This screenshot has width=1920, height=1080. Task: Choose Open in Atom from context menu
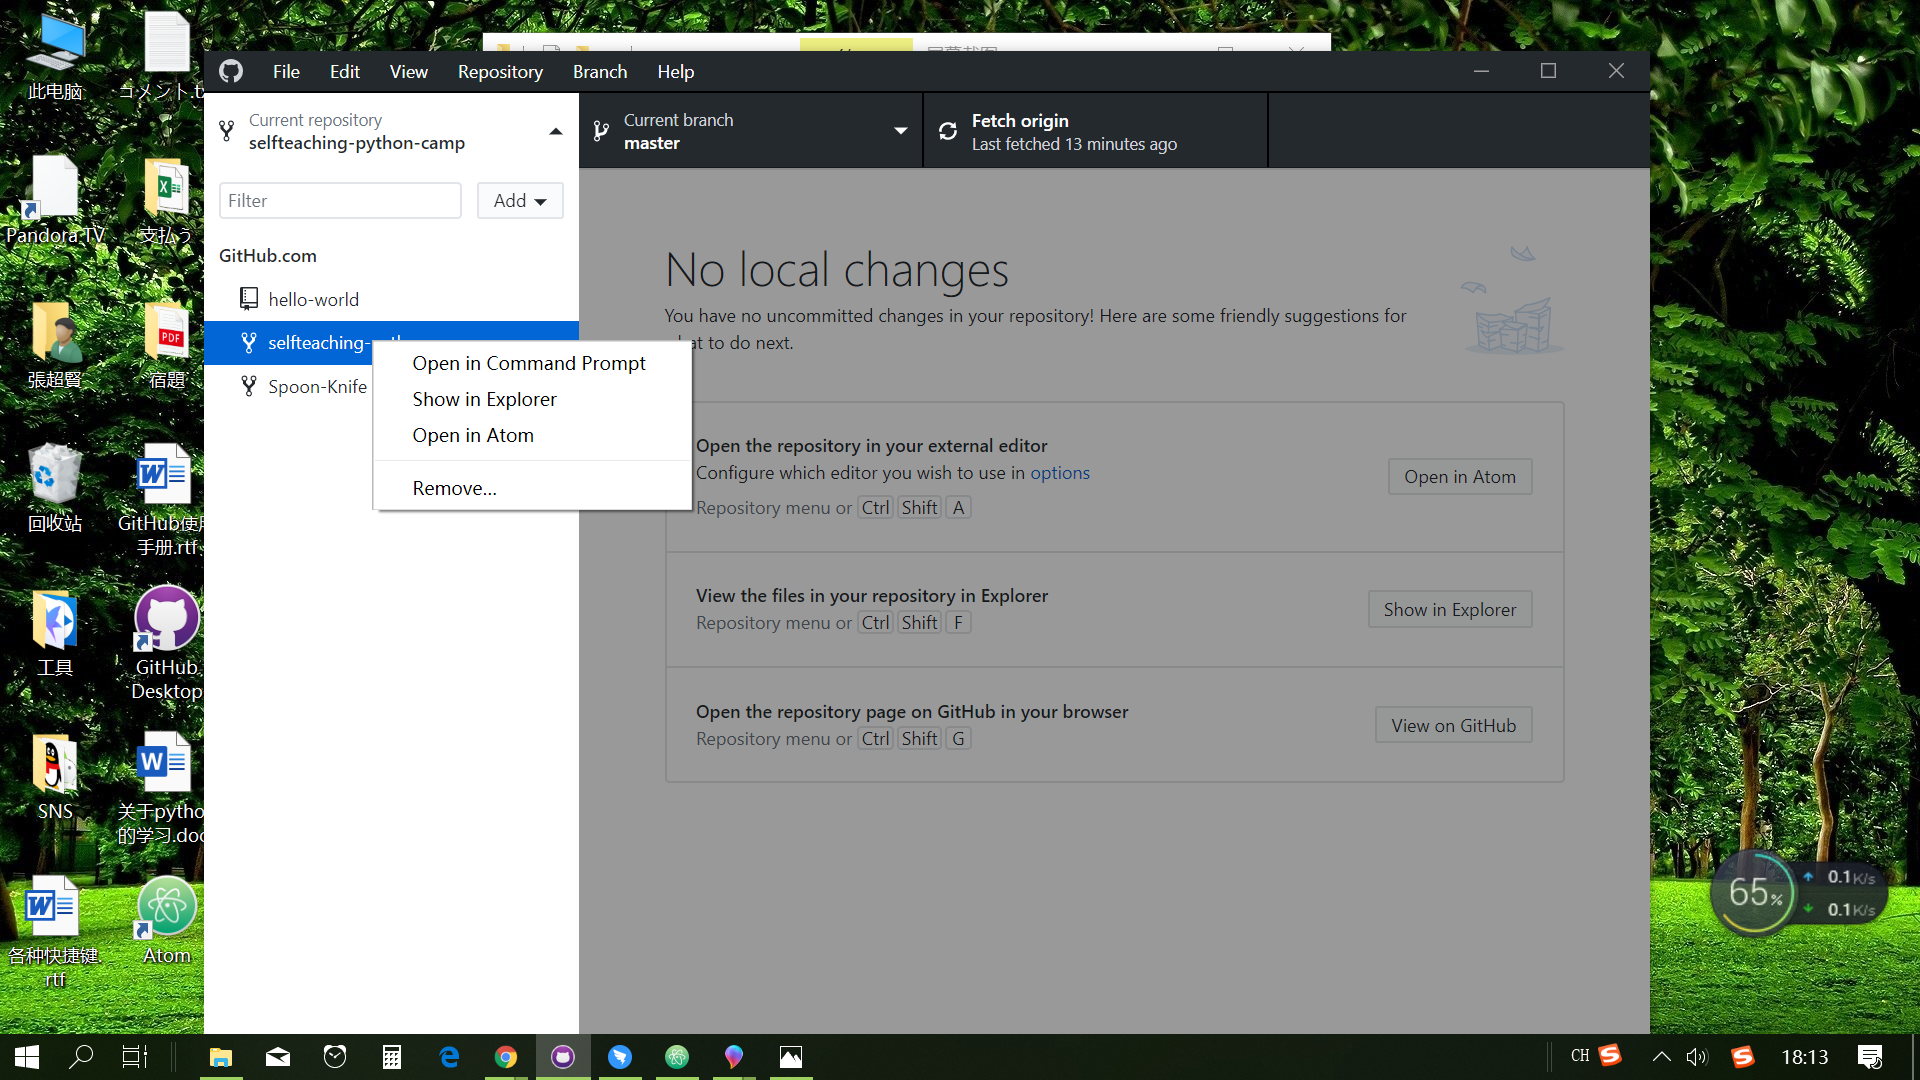coord(532,435)
